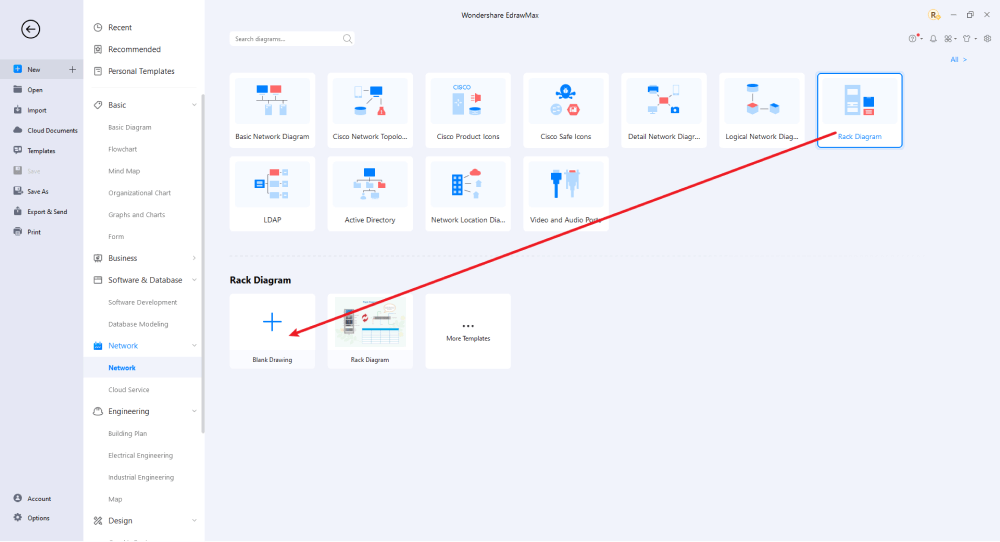Open the Account page
The height and width of the screenshot is (542, 1000).
pyautogui.click(x=38, y=499)
